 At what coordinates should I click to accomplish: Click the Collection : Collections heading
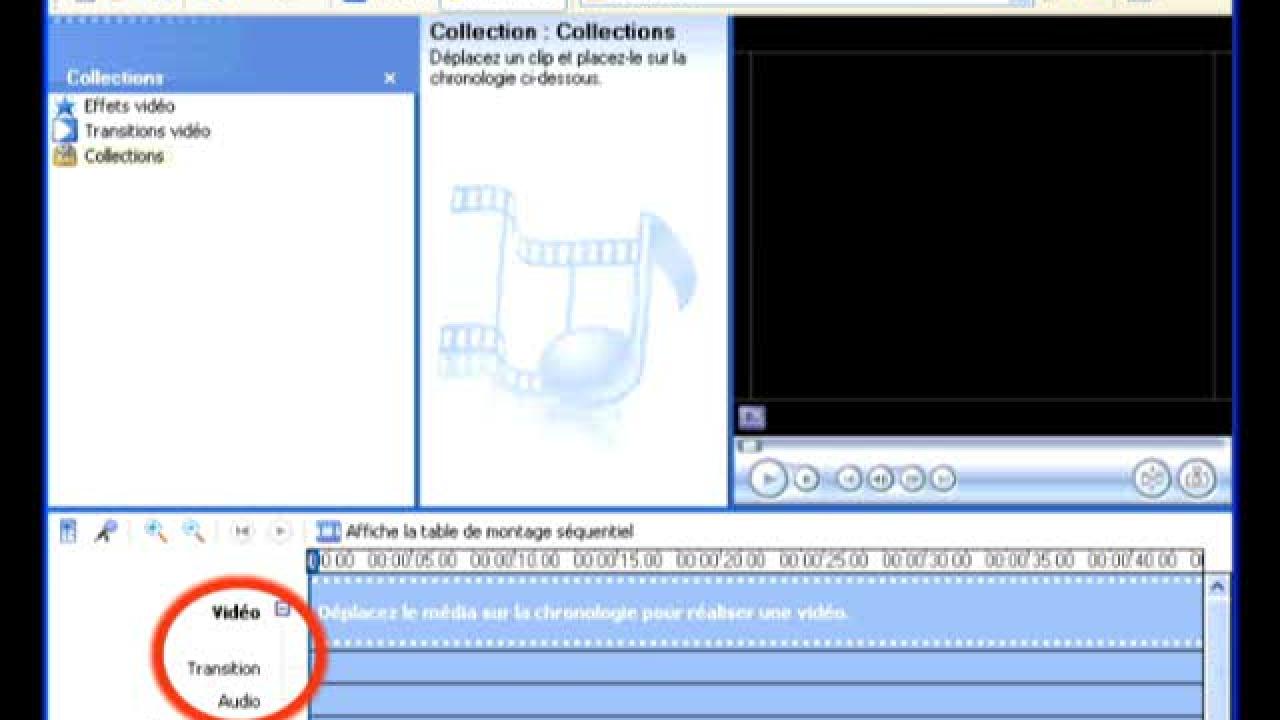(552, 32)
